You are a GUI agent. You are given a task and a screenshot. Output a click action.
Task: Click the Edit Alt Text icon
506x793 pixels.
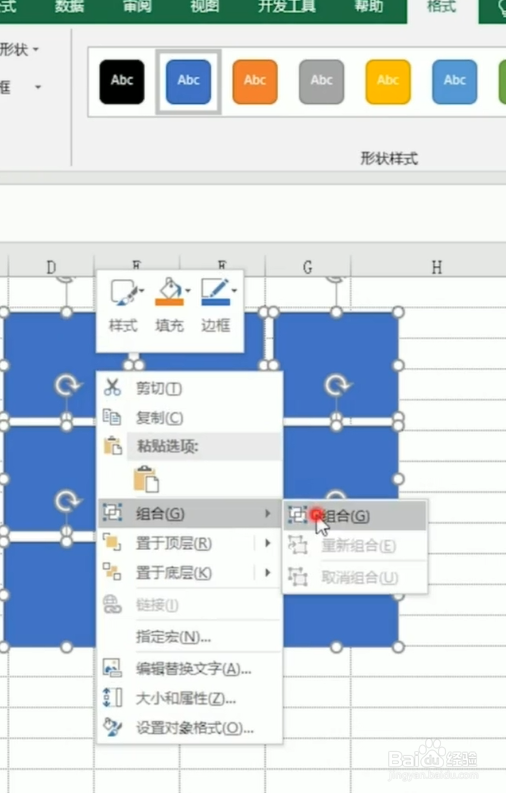[112, 668]
